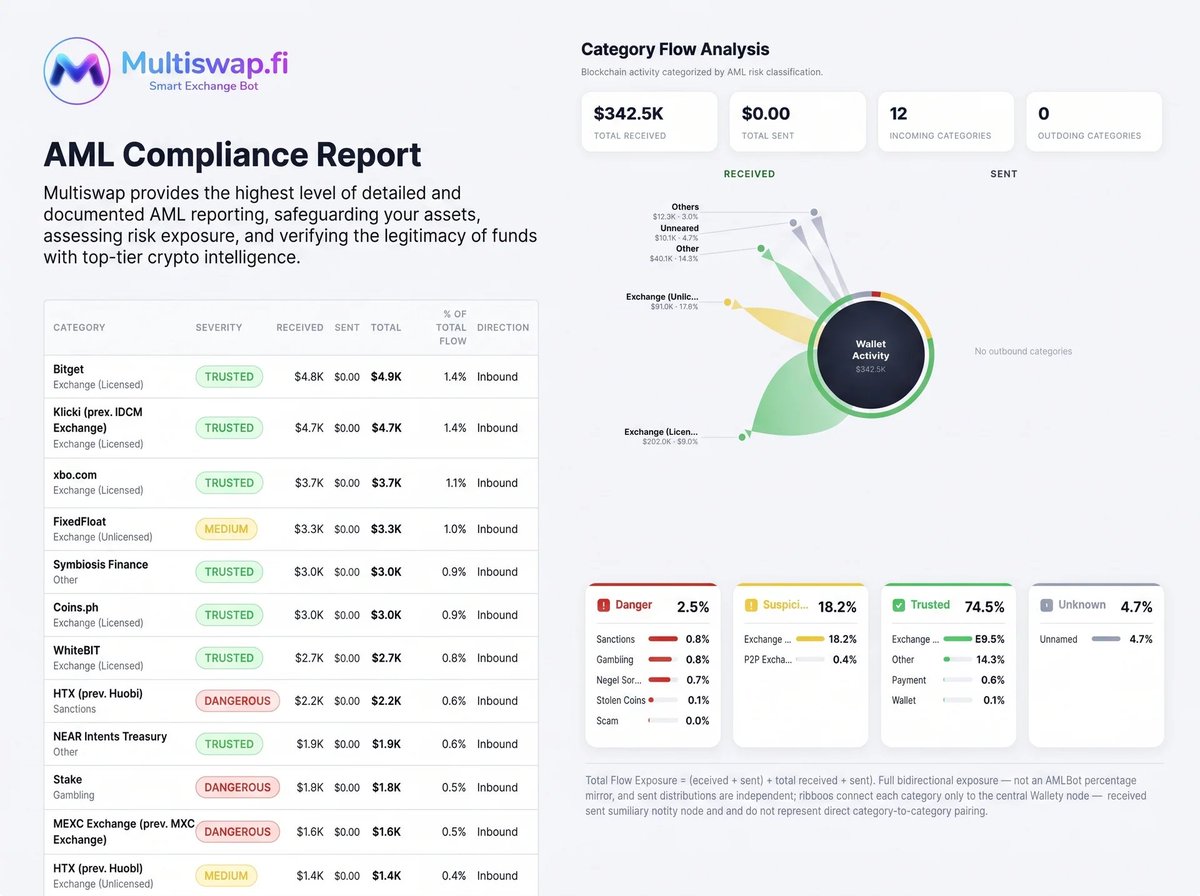Click the DANGEROUS badge in the Stake row

(x=237, y=787)
